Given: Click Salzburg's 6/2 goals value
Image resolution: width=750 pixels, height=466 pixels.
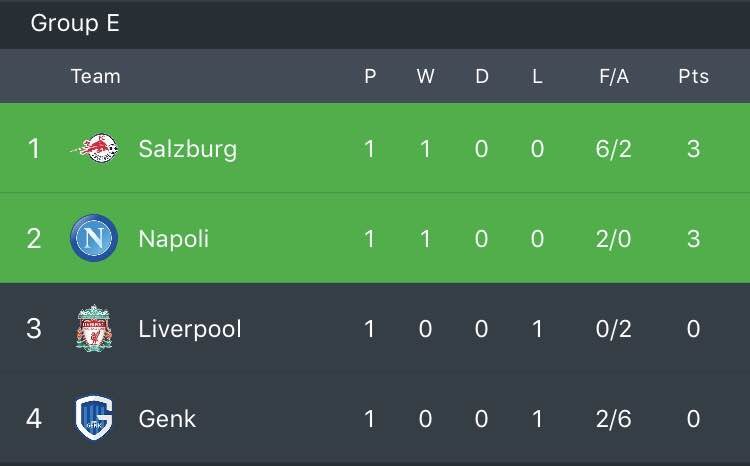Looking at the screenshot, I should [x=614, y=149].
